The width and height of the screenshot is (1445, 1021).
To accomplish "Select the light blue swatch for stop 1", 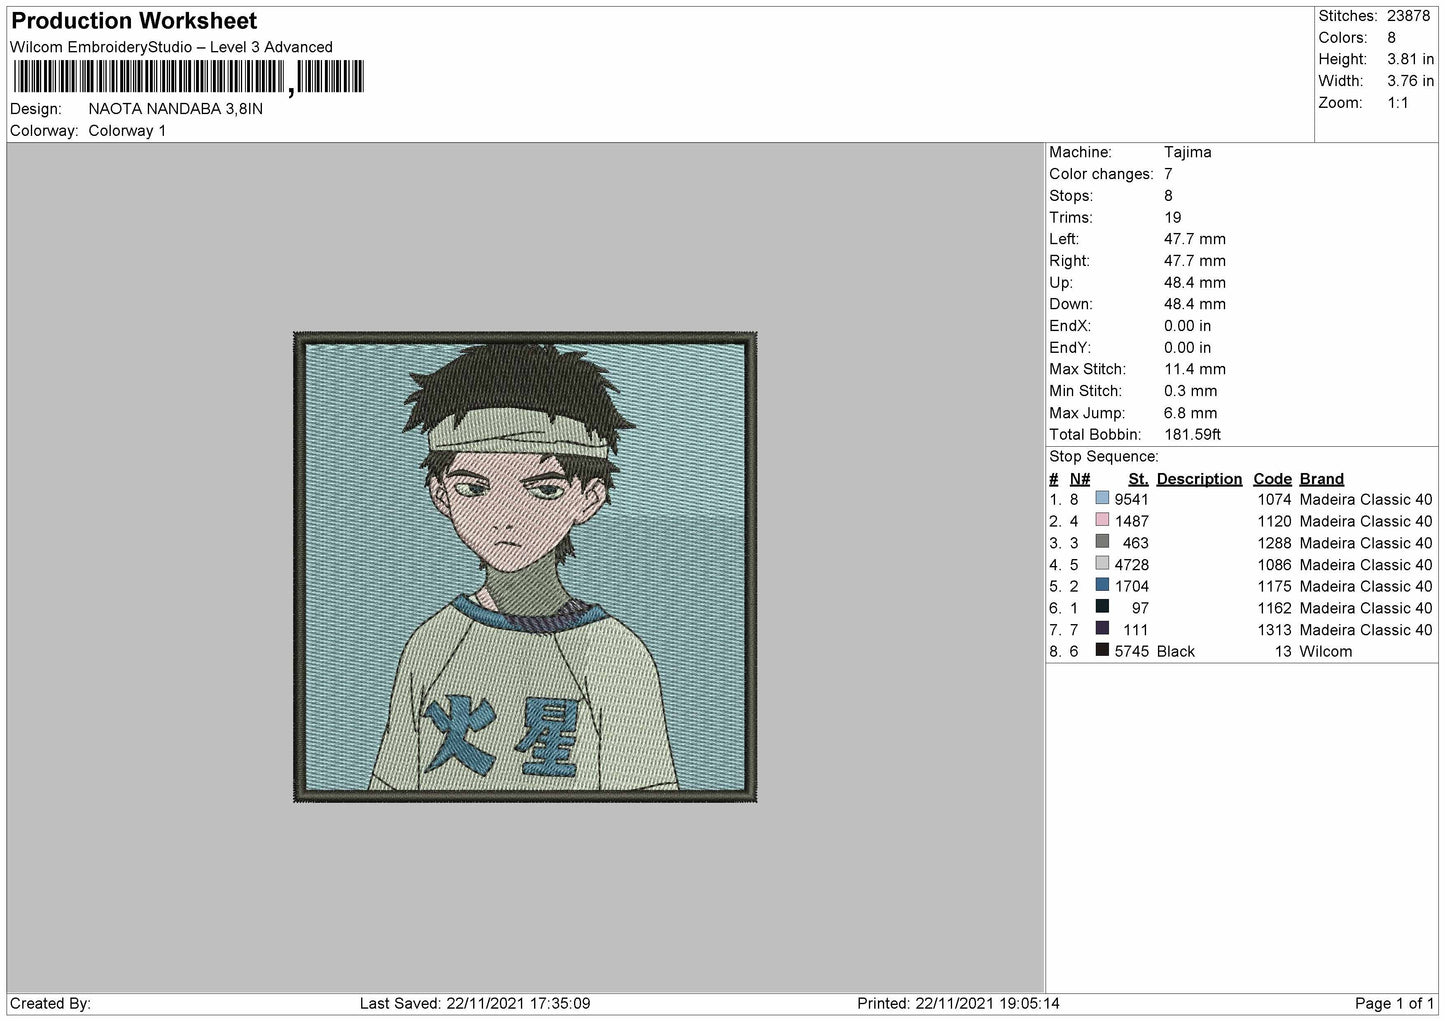I will pyautogui.click(x=1102, y=498).
